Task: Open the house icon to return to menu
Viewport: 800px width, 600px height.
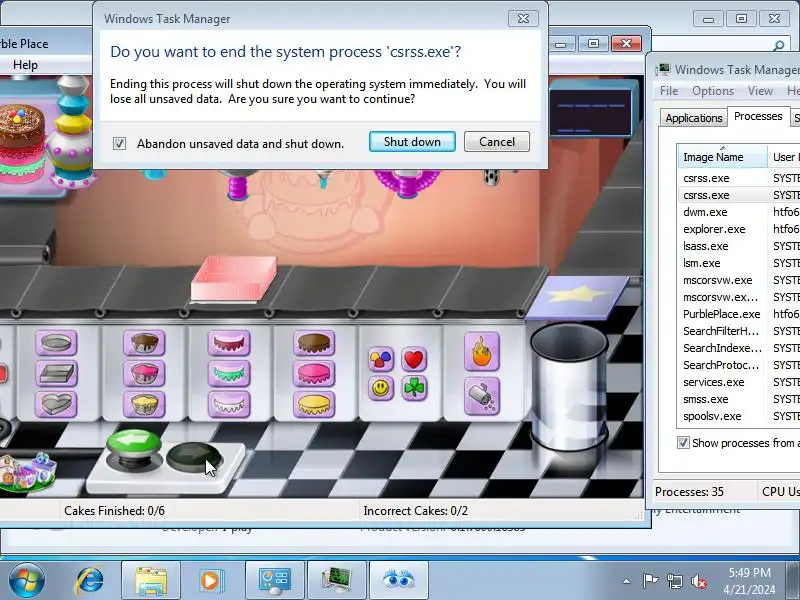Action: (27, 472)
